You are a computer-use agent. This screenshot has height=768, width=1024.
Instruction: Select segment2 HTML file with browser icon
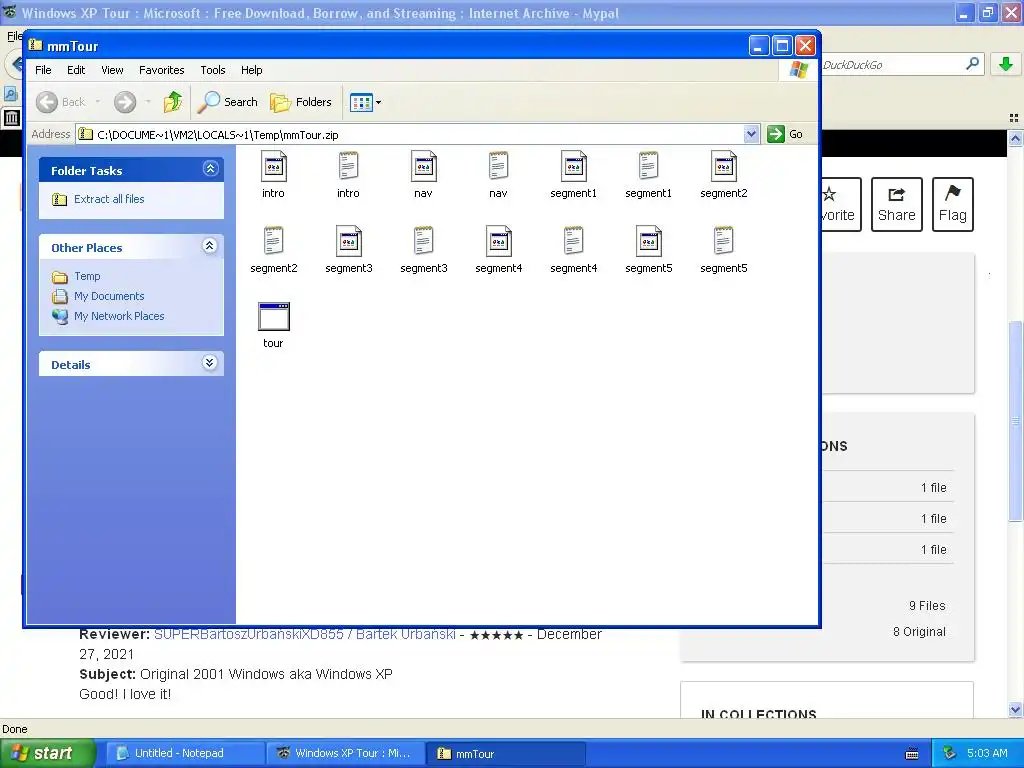tap(724, 167)
